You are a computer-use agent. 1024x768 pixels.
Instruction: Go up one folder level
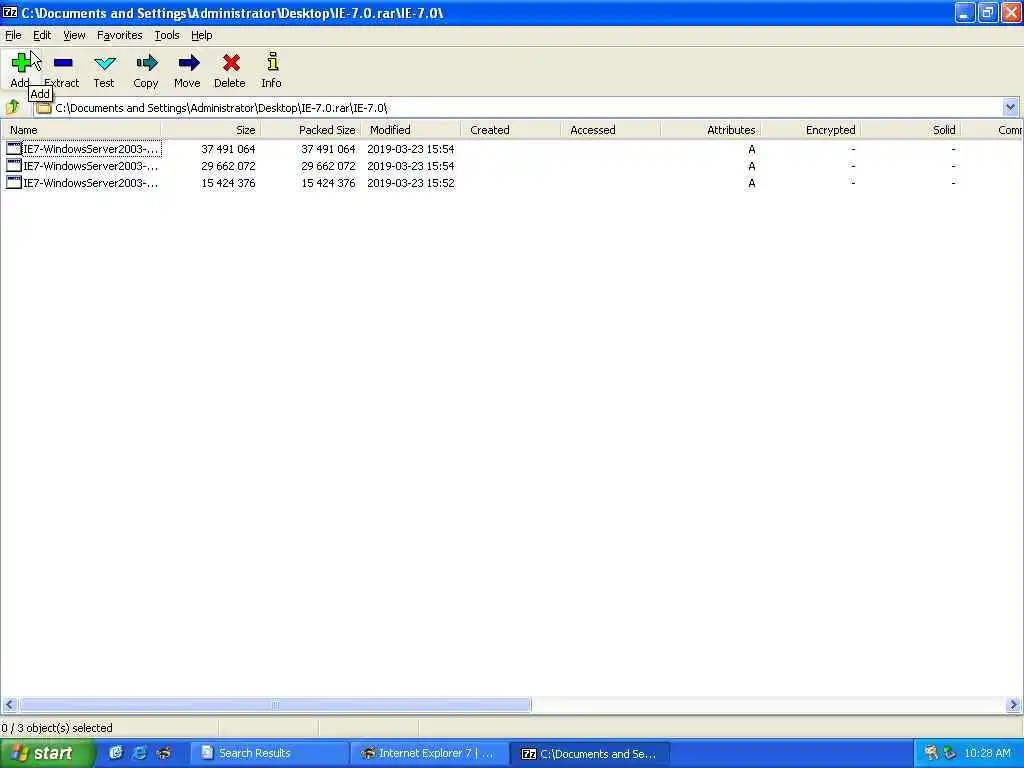pos(12,107)
